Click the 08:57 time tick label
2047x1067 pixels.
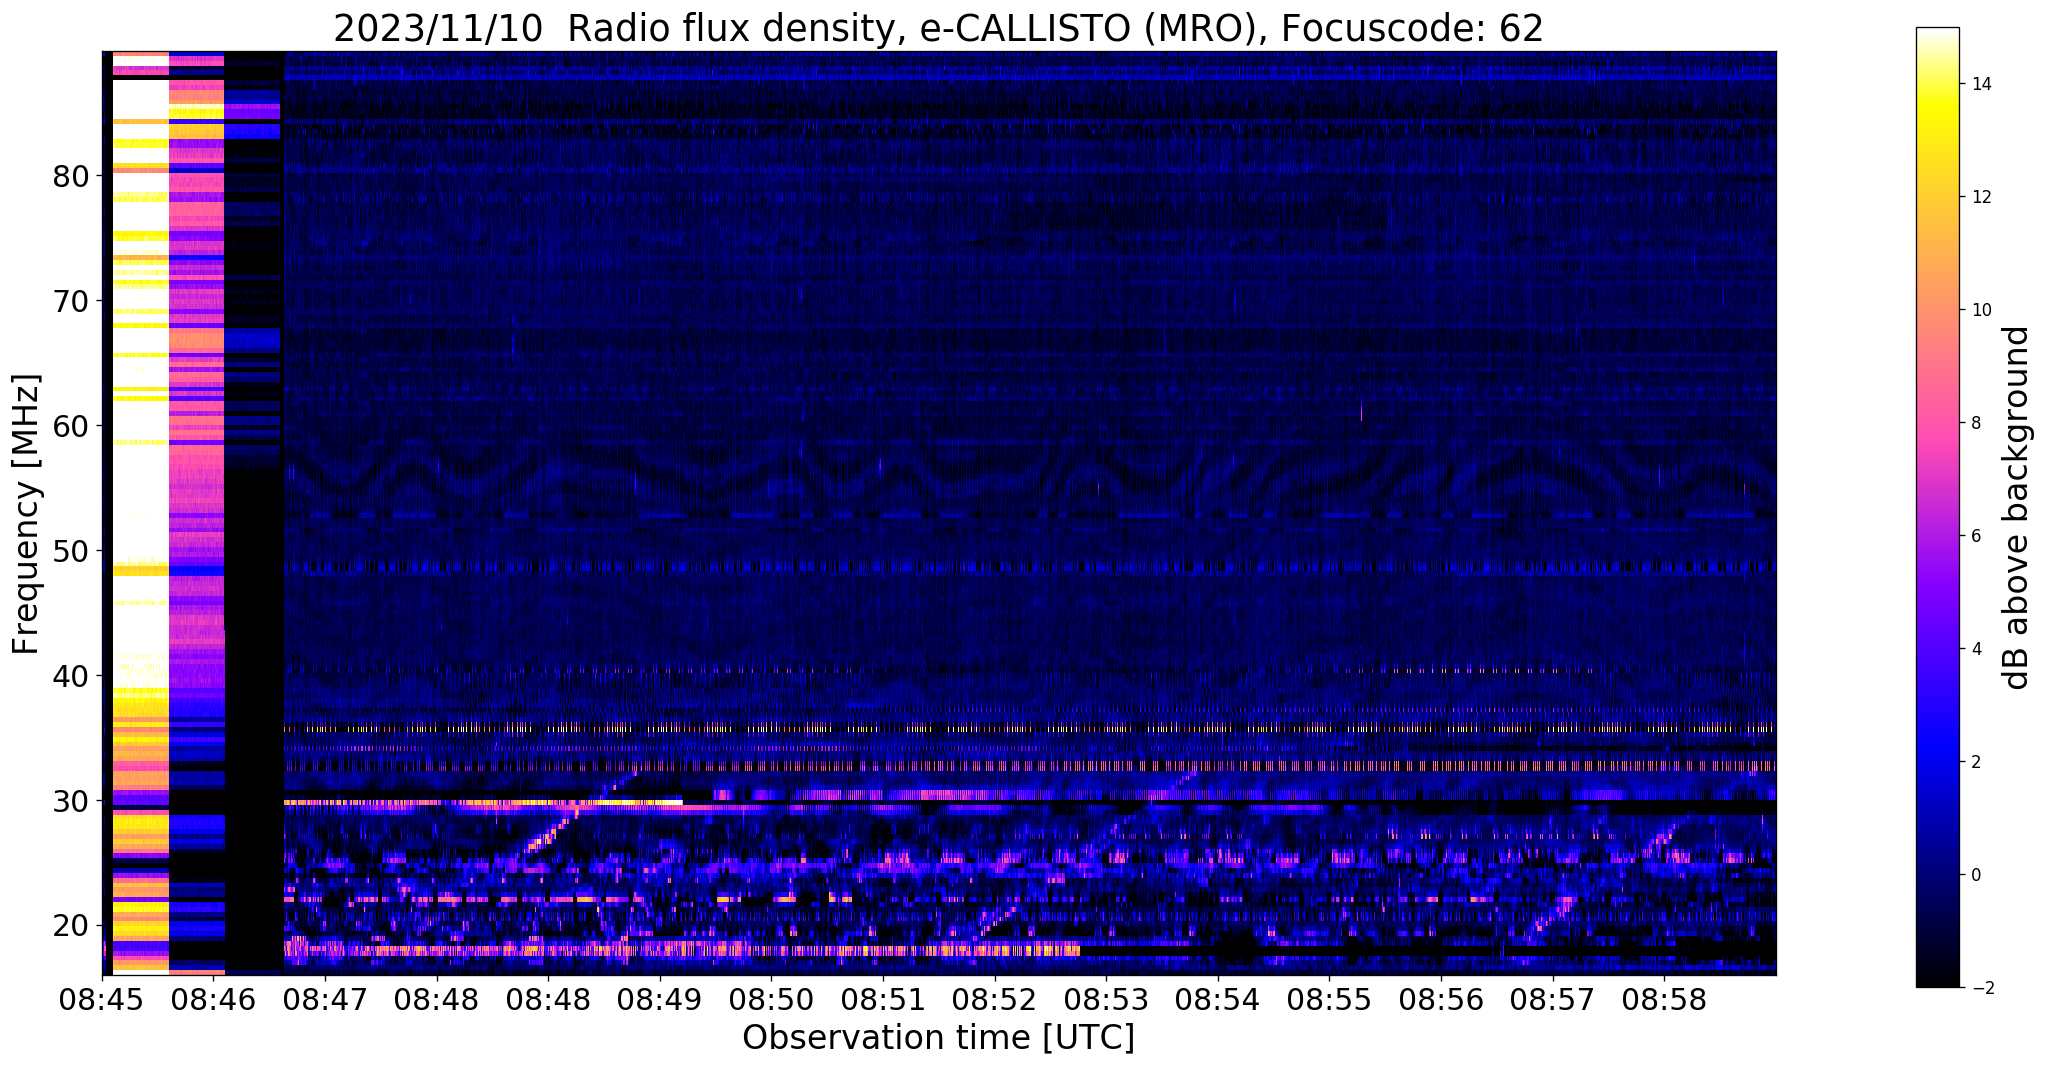click(x=1551, y=1000)
